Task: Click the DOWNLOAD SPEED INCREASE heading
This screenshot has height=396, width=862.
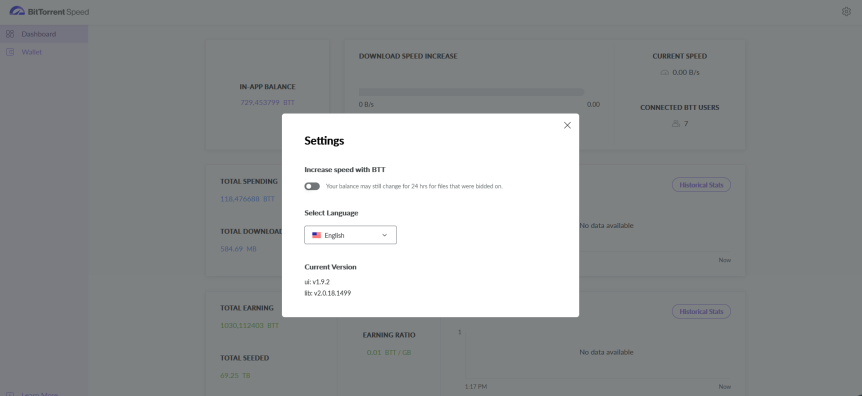Action: pos(408,56)
